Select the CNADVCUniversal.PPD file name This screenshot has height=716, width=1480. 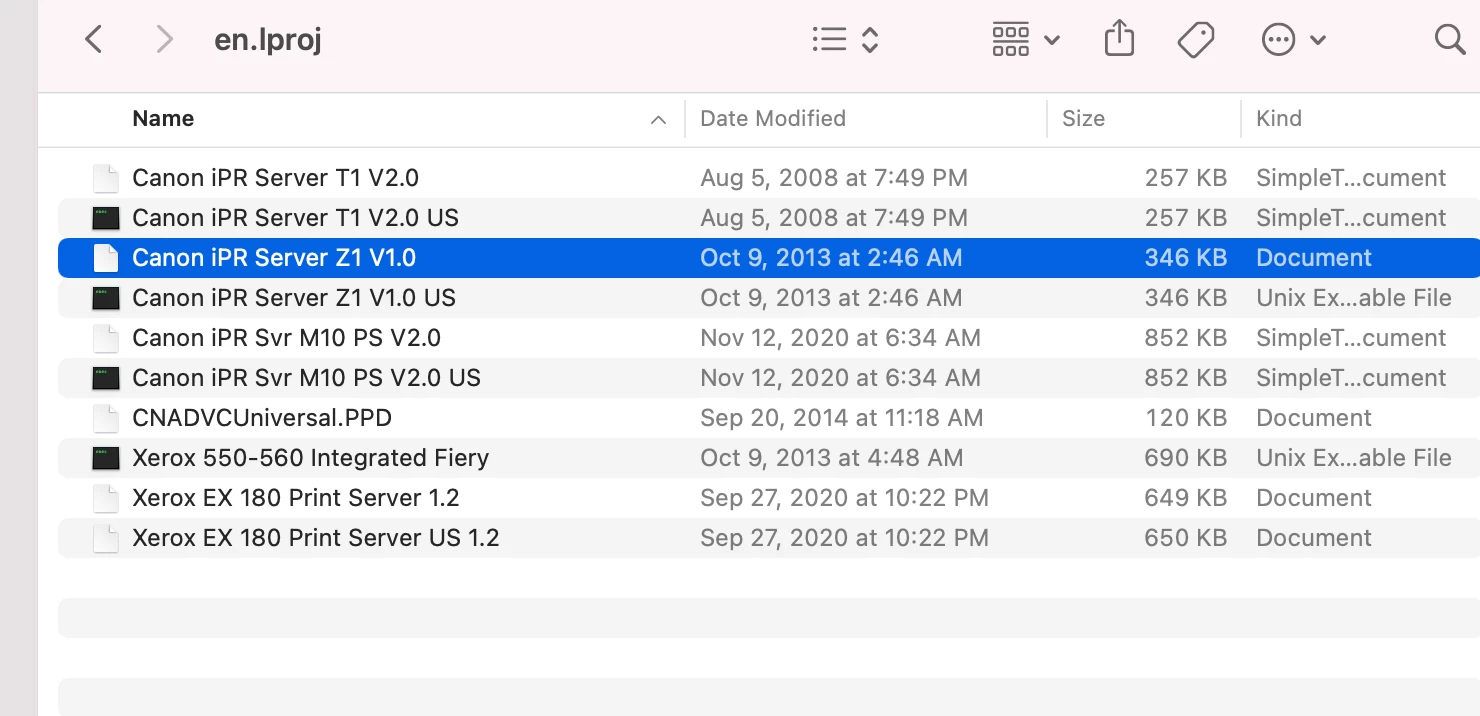pyautogui.click(x=262, y=418)
